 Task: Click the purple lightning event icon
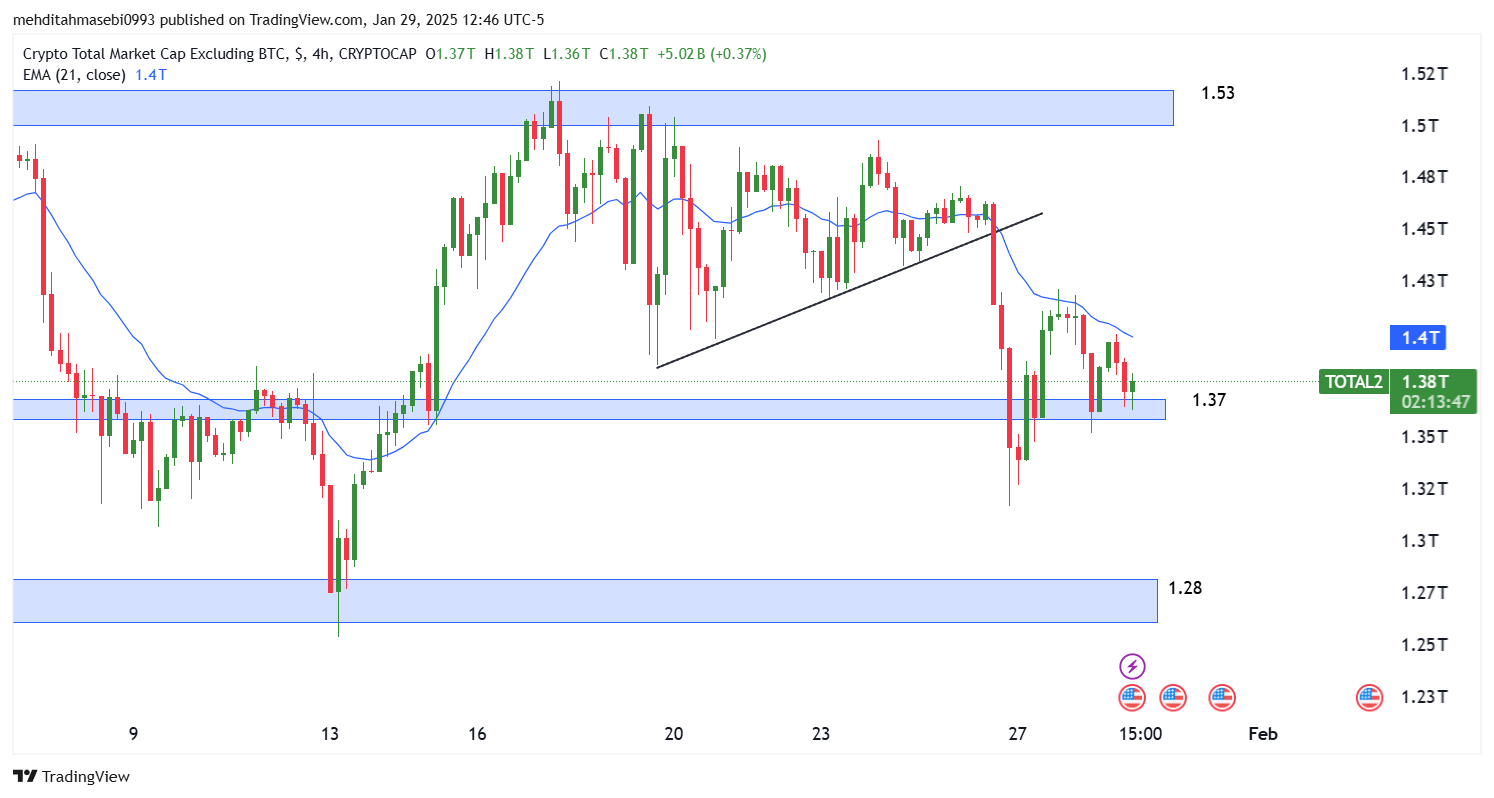click(x=1131, y=666)
